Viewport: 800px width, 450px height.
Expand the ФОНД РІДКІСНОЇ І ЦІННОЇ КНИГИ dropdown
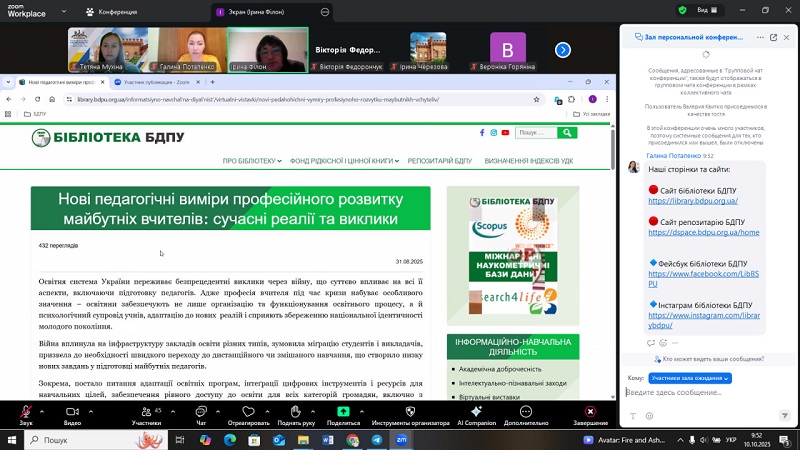344,161
